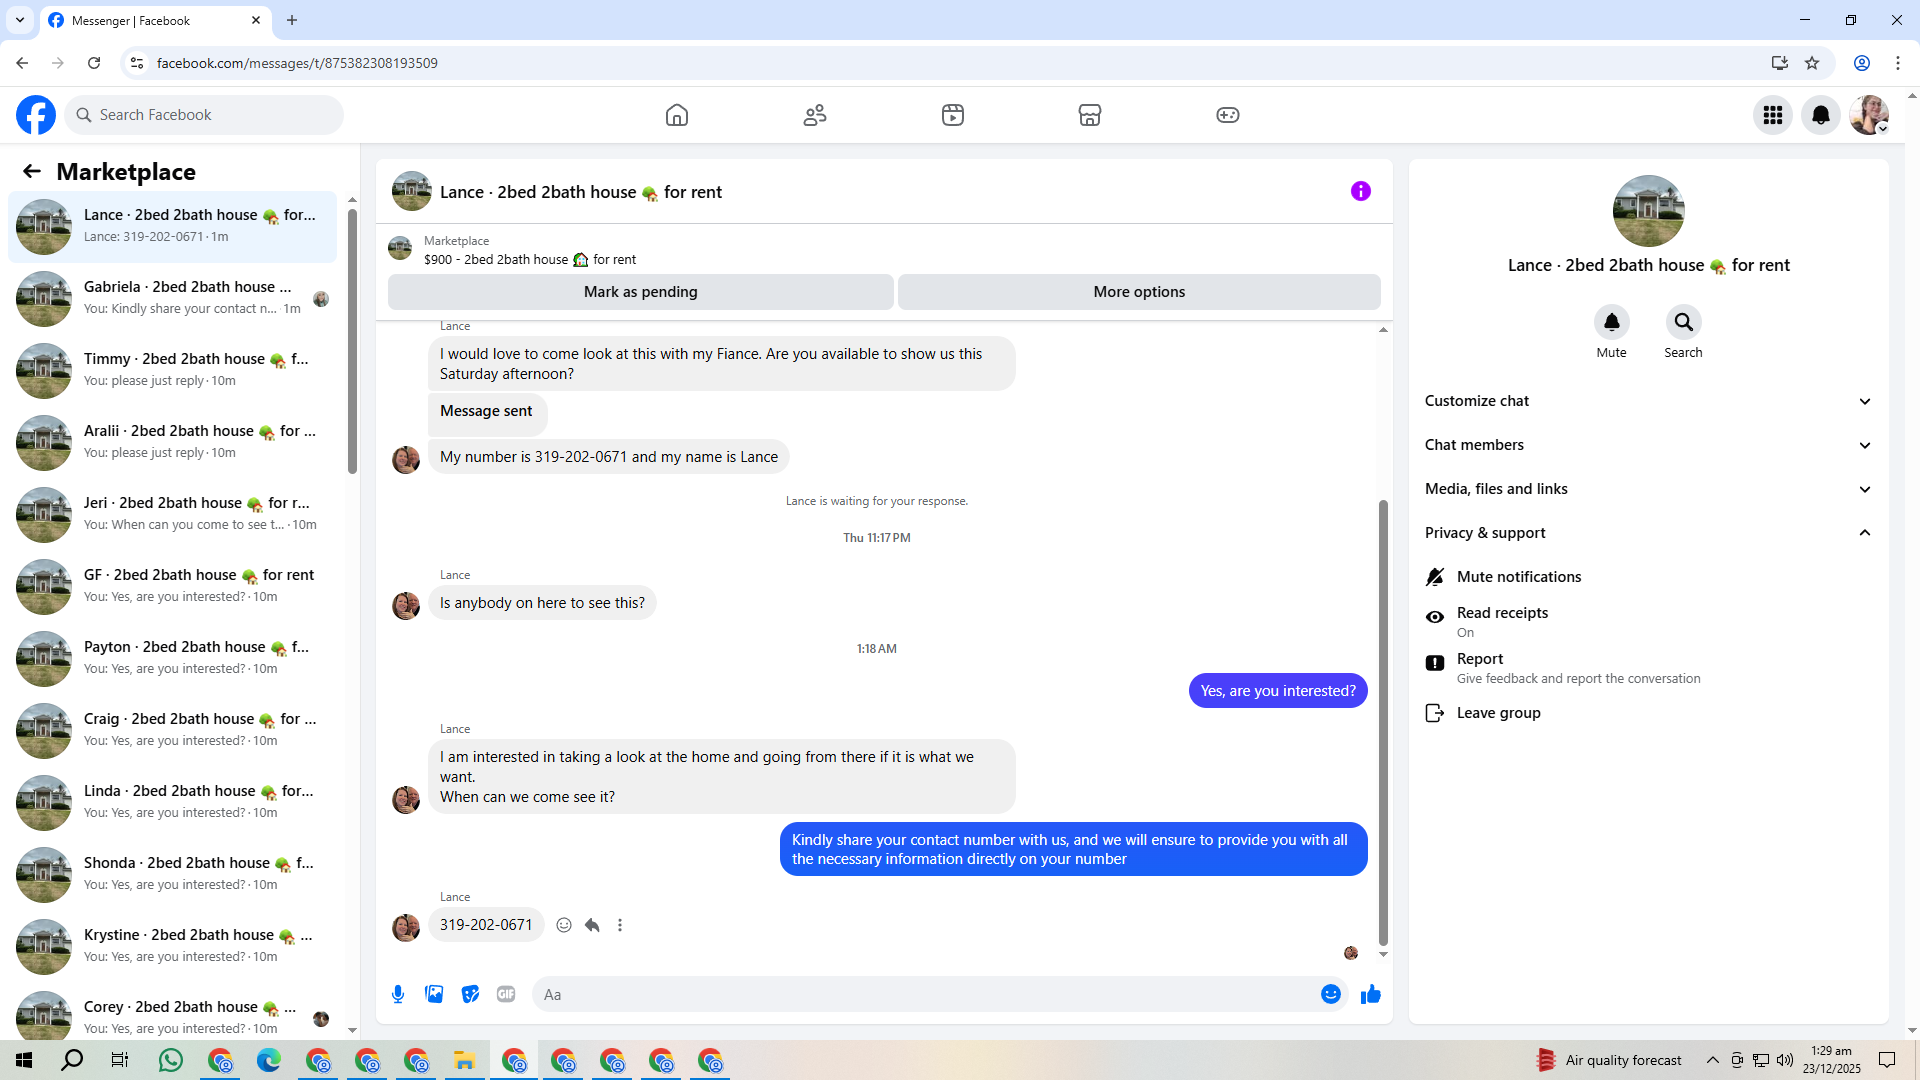Reply to the 319-202-0671 message
This screenshot has width=1920, height=1080.
coord(592,925)
